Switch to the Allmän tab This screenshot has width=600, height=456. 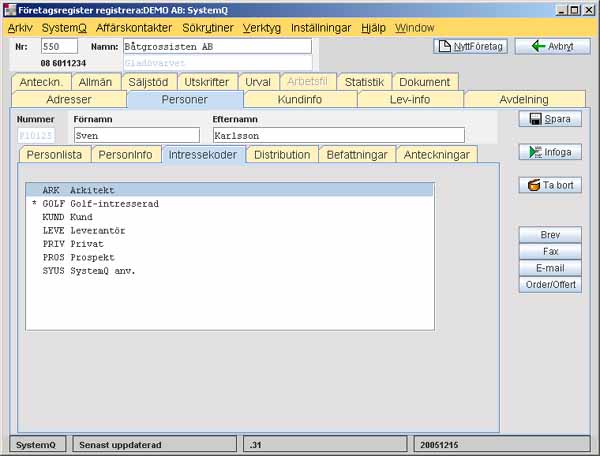tap(95, 82)
